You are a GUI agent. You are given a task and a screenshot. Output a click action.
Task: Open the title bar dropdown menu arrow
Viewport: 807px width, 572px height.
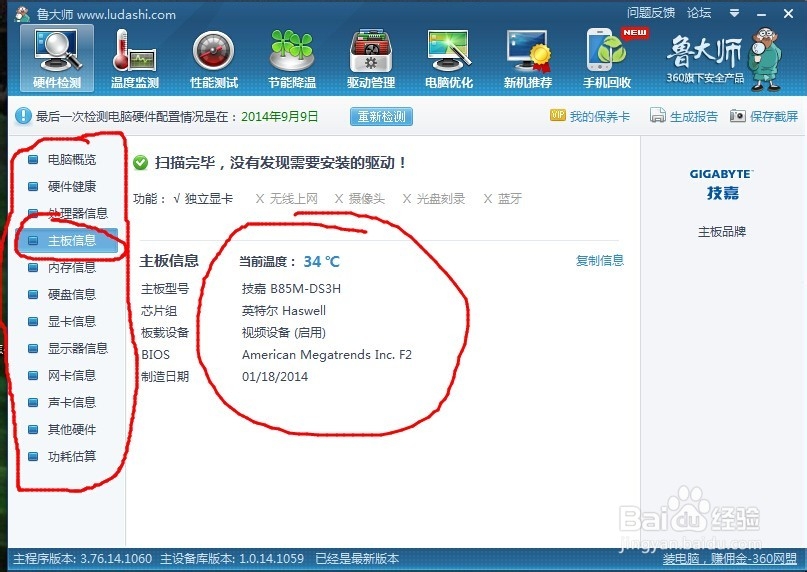click(x=734, y=13)
